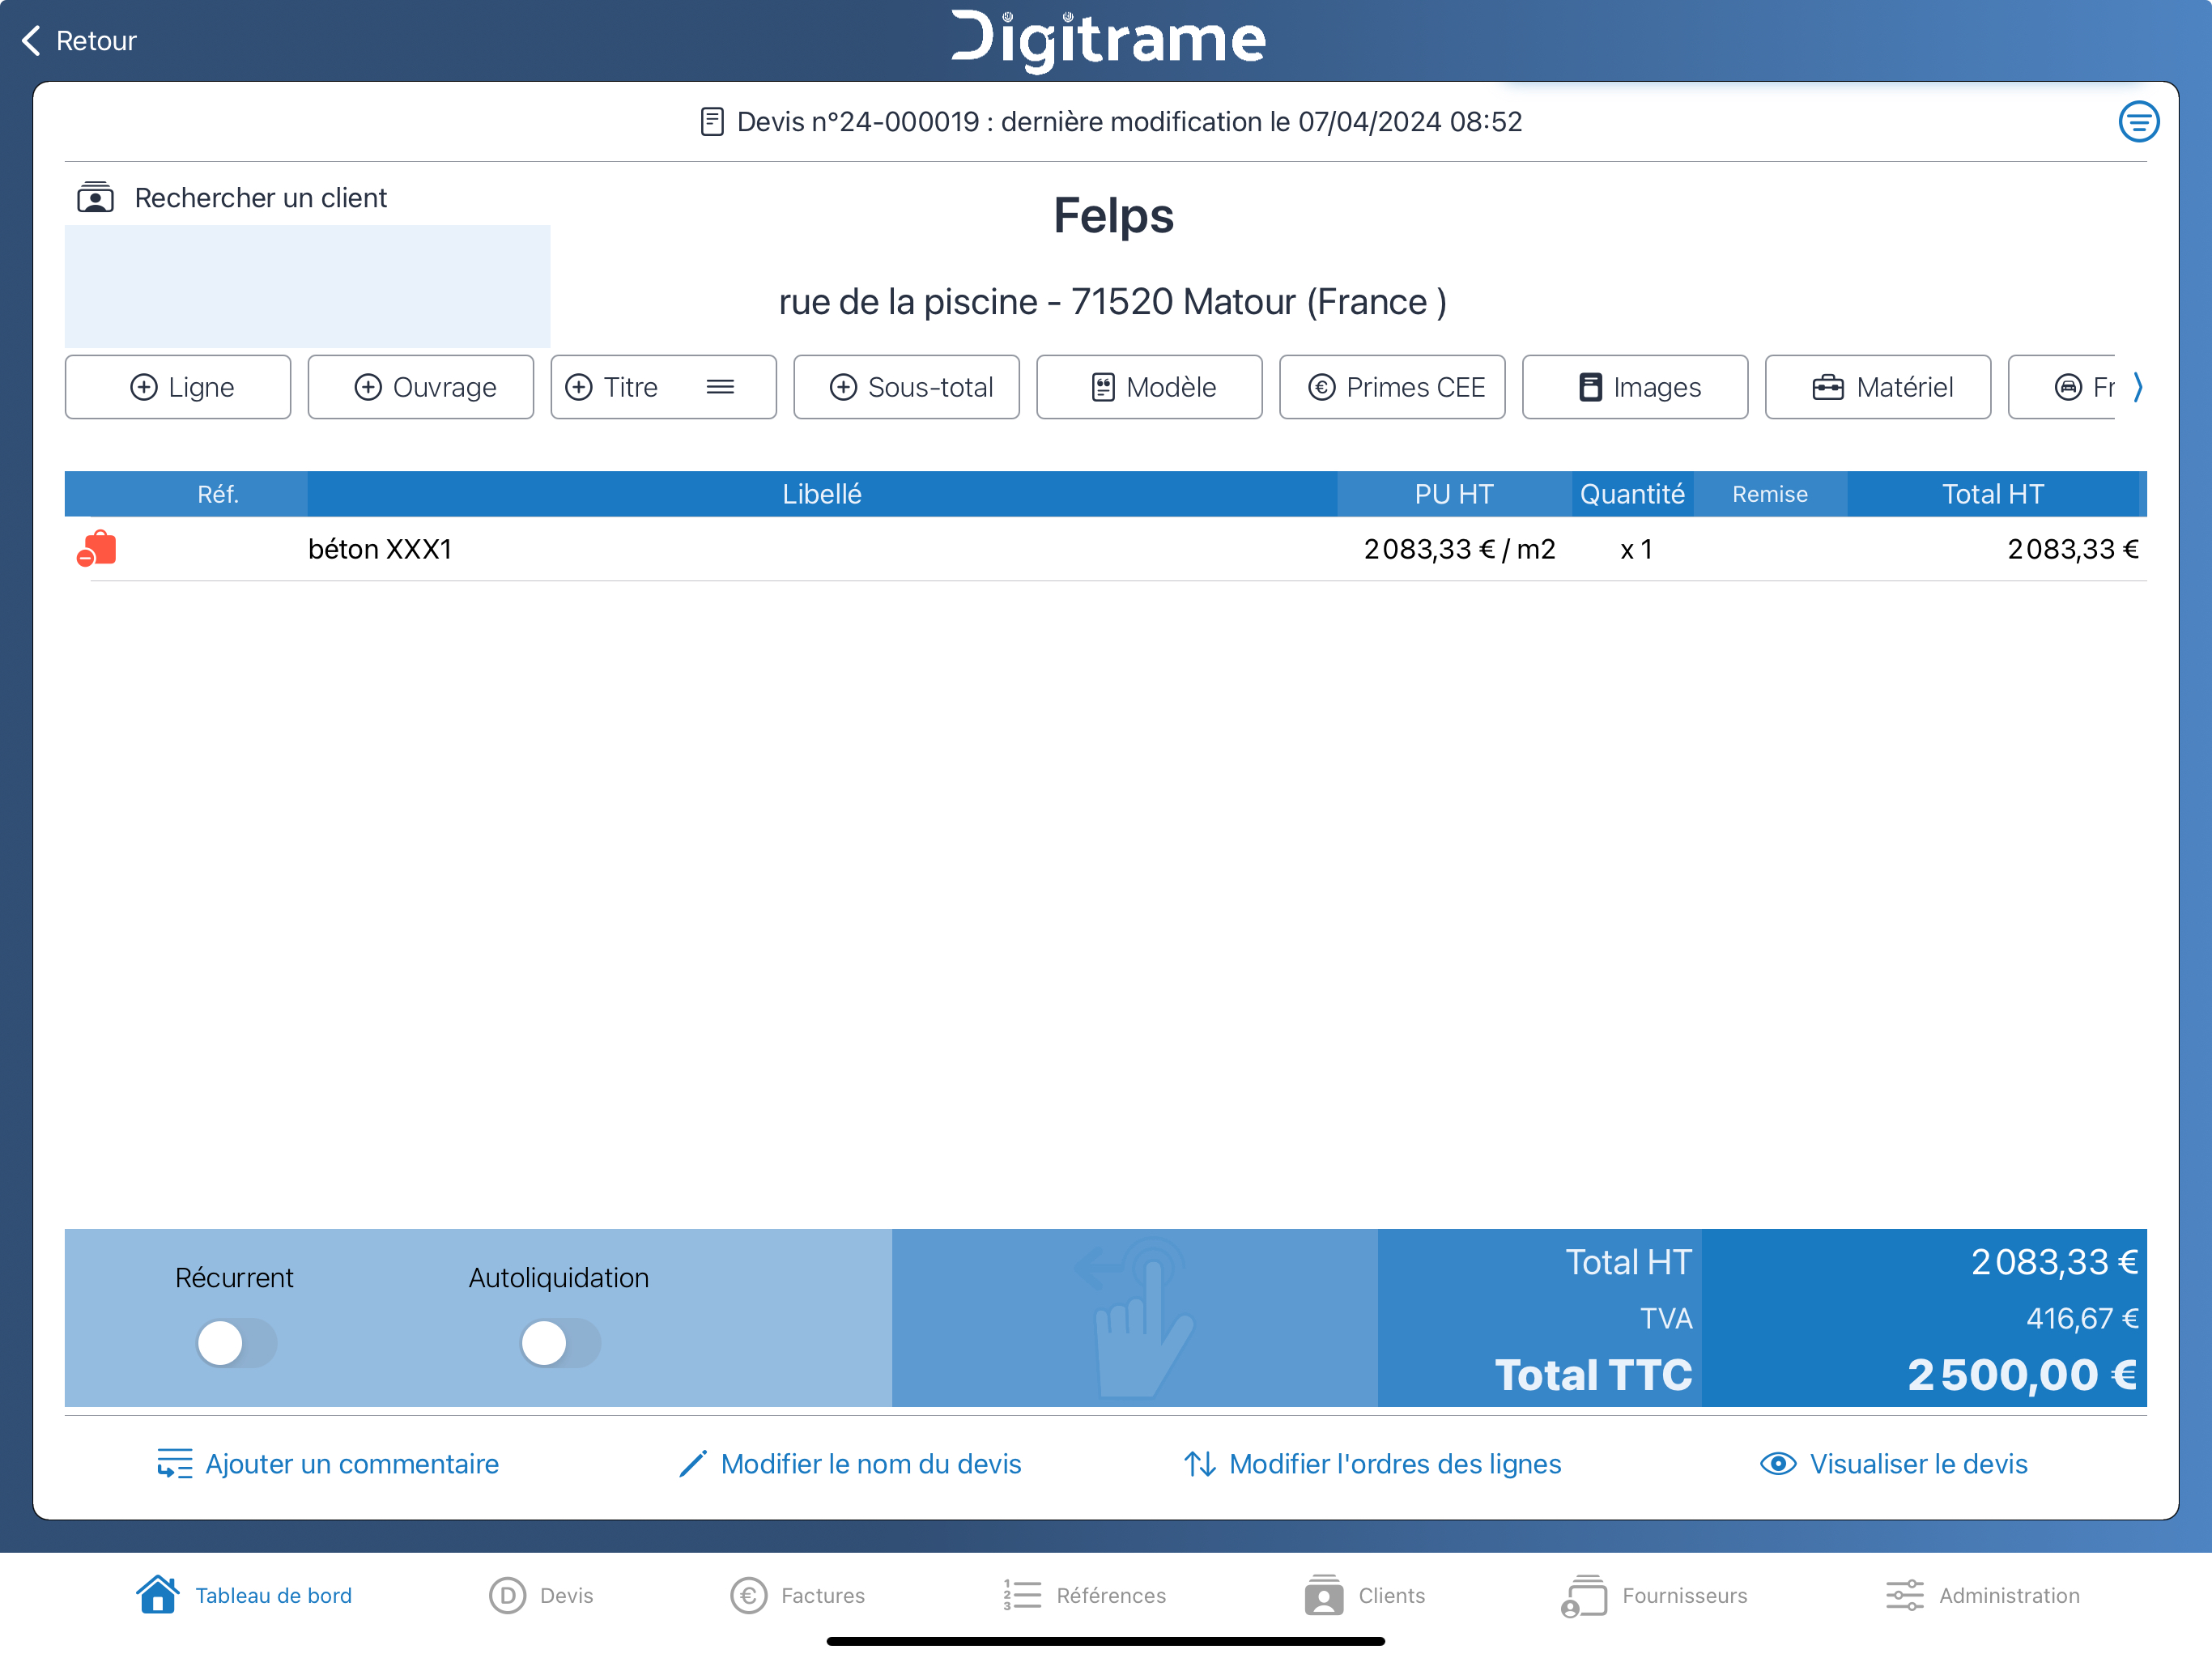Click Visualiser le devis

[x=1918, y=1464]
